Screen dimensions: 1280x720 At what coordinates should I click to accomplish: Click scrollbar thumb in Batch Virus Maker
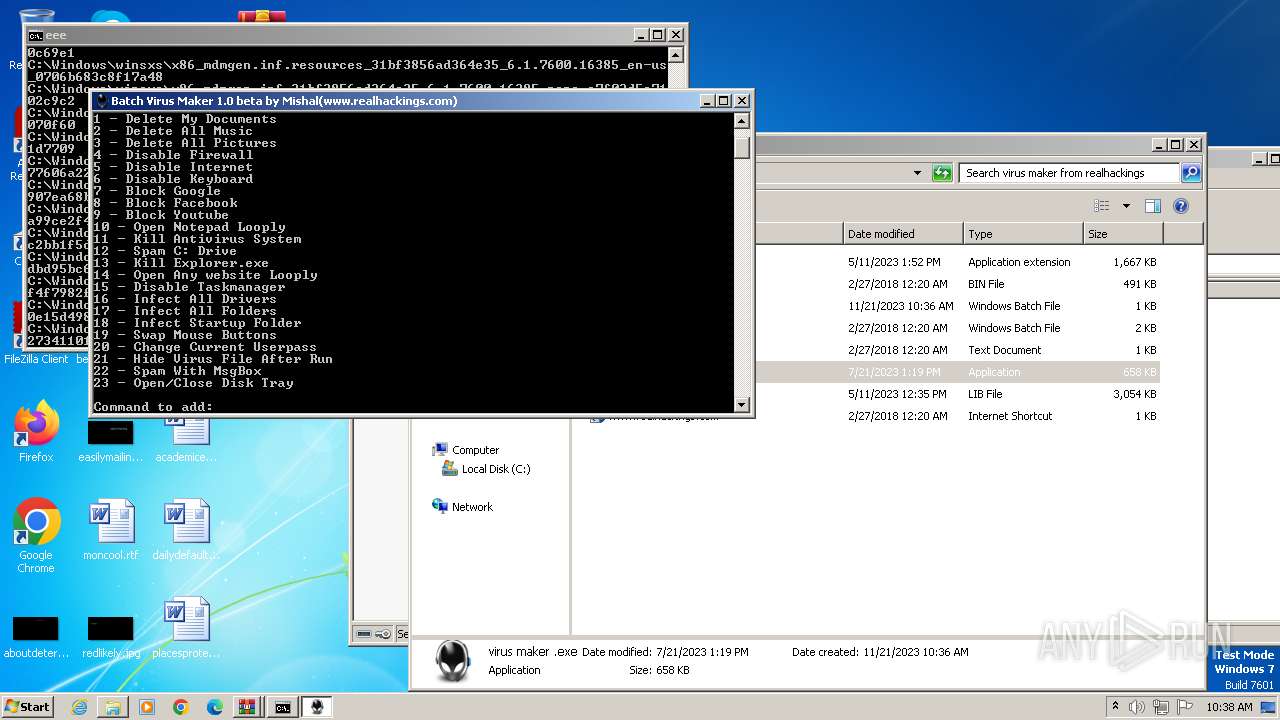[x=742, y=148]
